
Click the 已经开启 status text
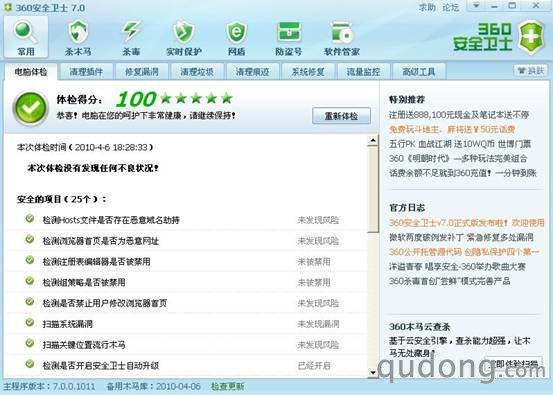click(314, 366)
